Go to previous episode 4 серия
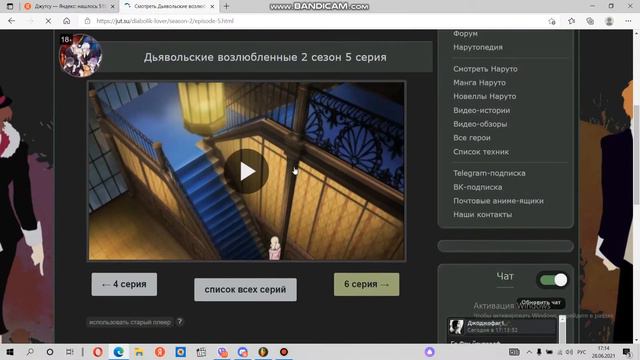The image size is (640, 360). 124,284
